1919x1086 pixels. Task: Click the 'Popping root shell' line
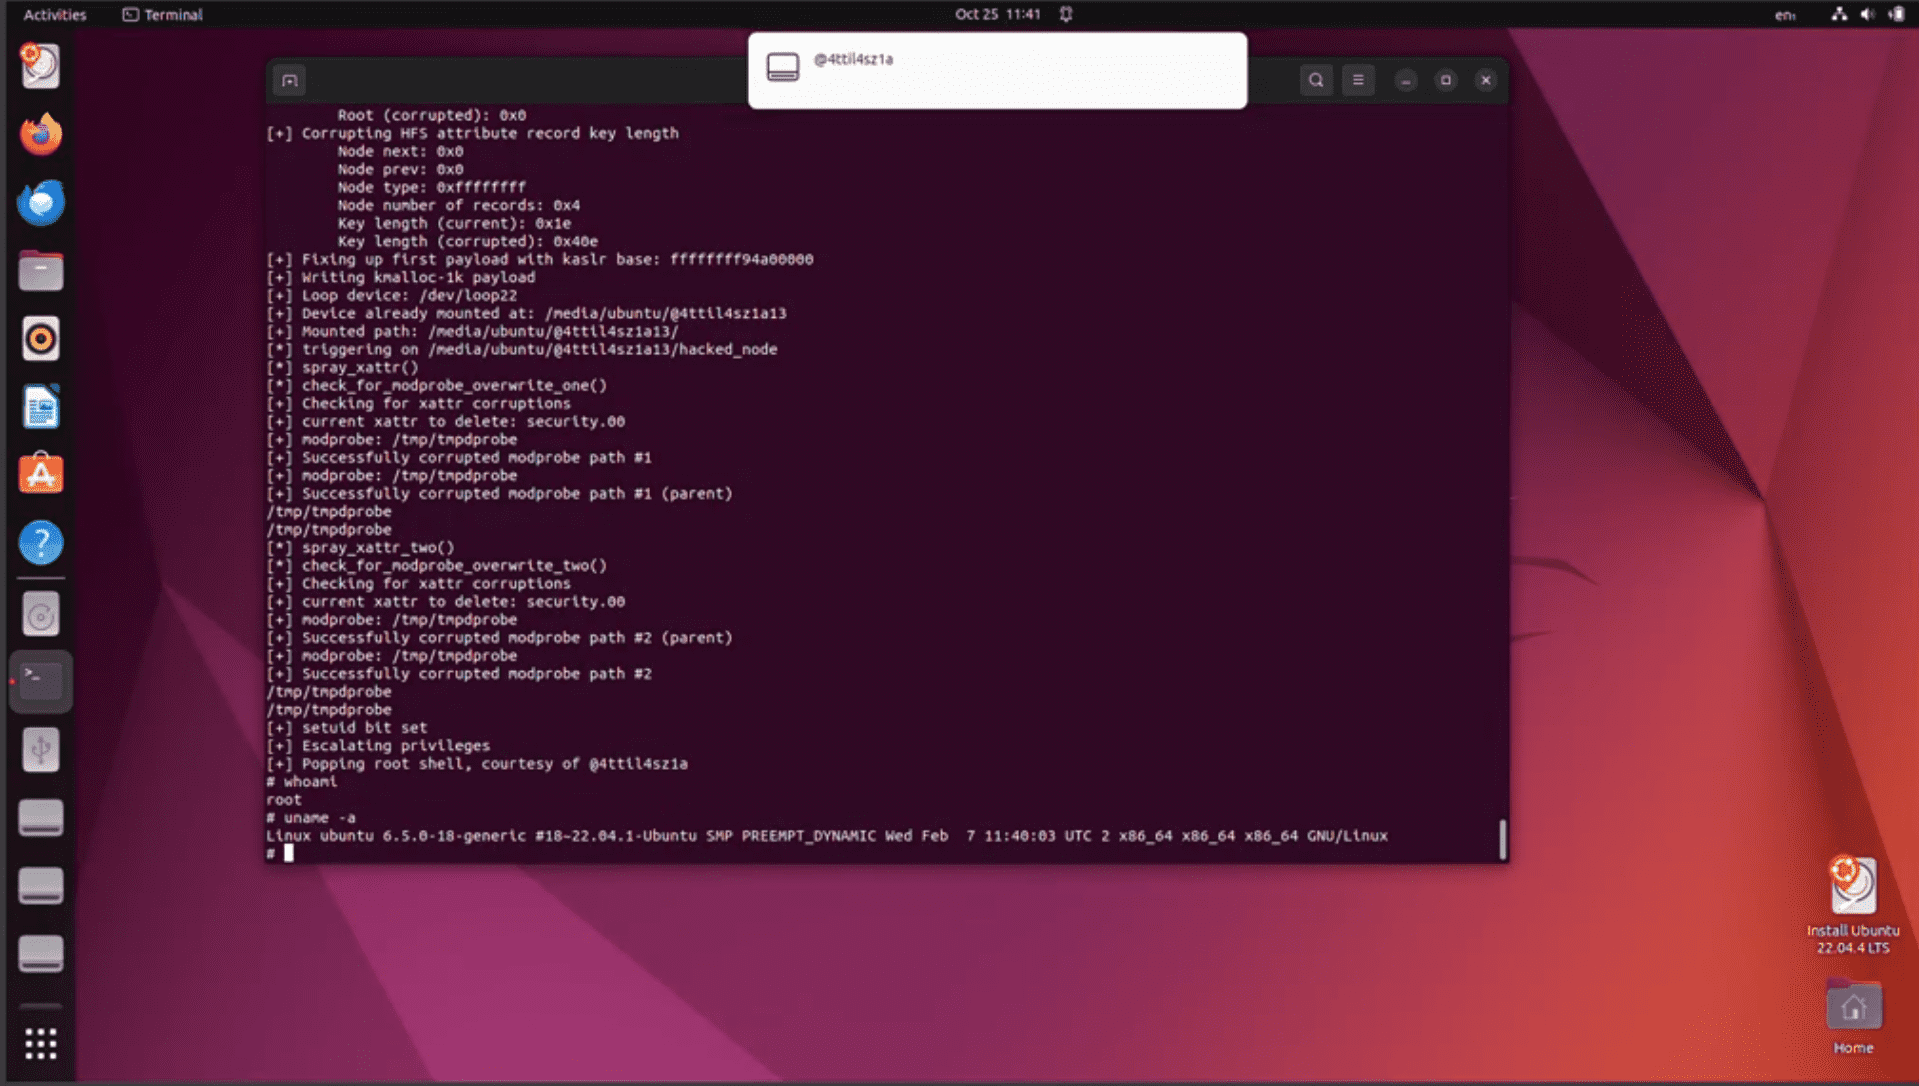point(477,763)
